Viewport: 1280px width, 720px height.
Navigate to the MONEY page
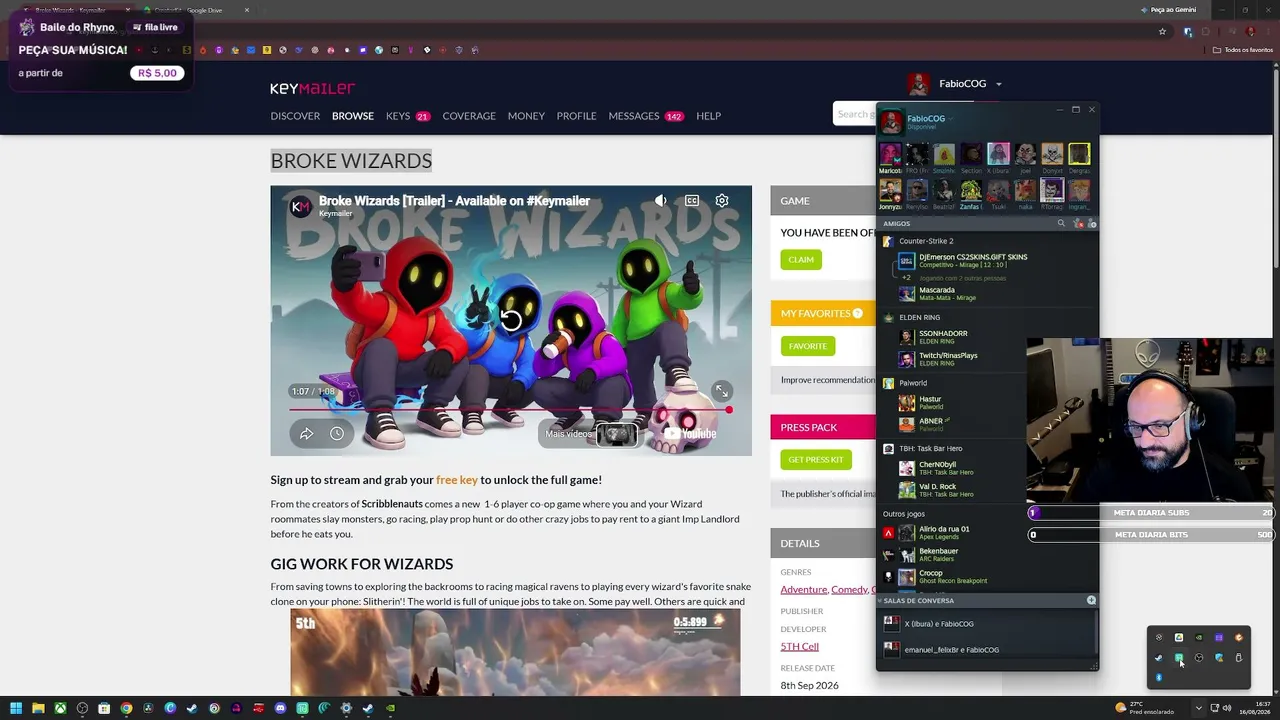coord(526,116)
